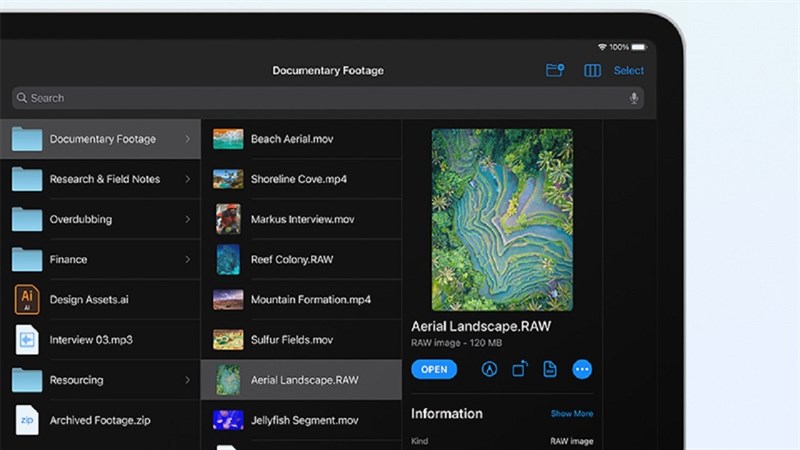Click the Design Assets.ai file name
The height and width of the screenshot is (450, 800).
tap(89, 299)
